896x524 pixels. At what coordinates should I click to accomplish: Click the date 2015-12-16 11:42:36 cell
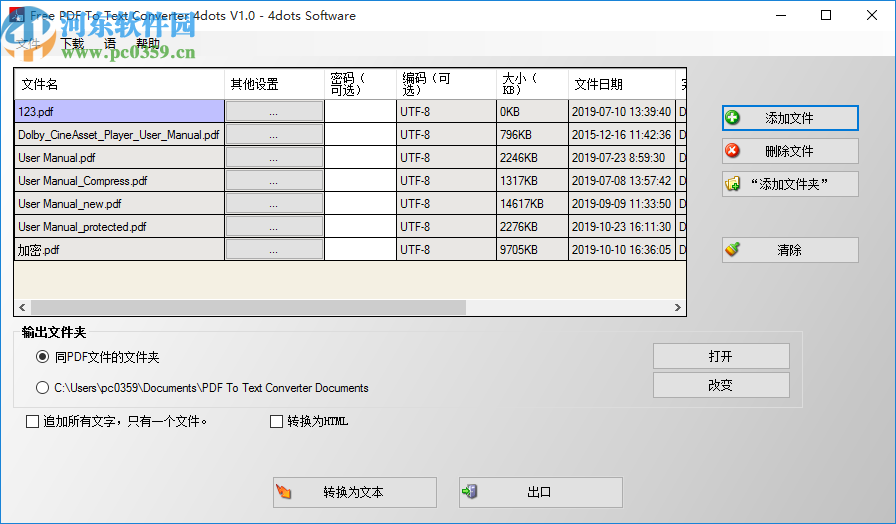[x=622, y=134]
